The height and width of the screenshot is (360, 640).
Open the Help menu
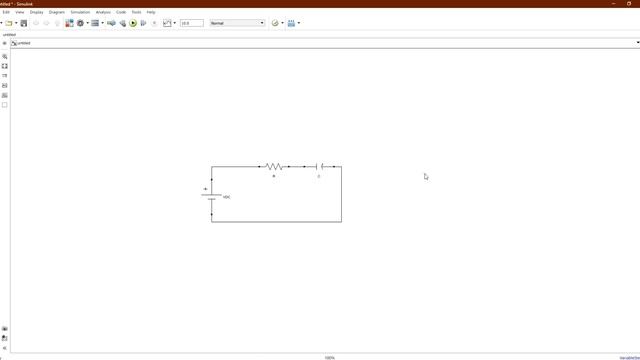coord(151,12)
